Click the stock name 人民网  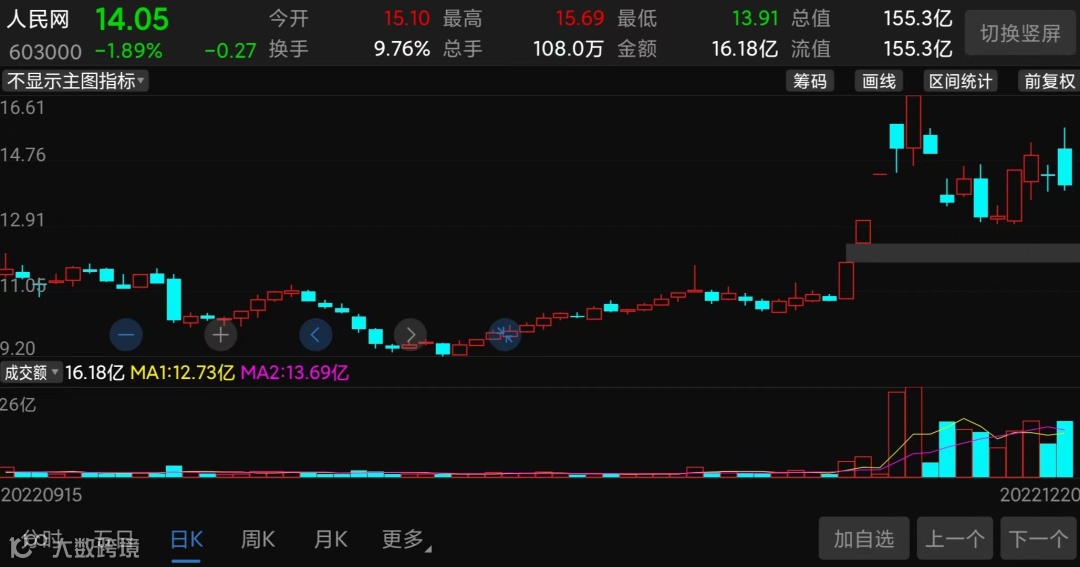click(x=38, y=19)
